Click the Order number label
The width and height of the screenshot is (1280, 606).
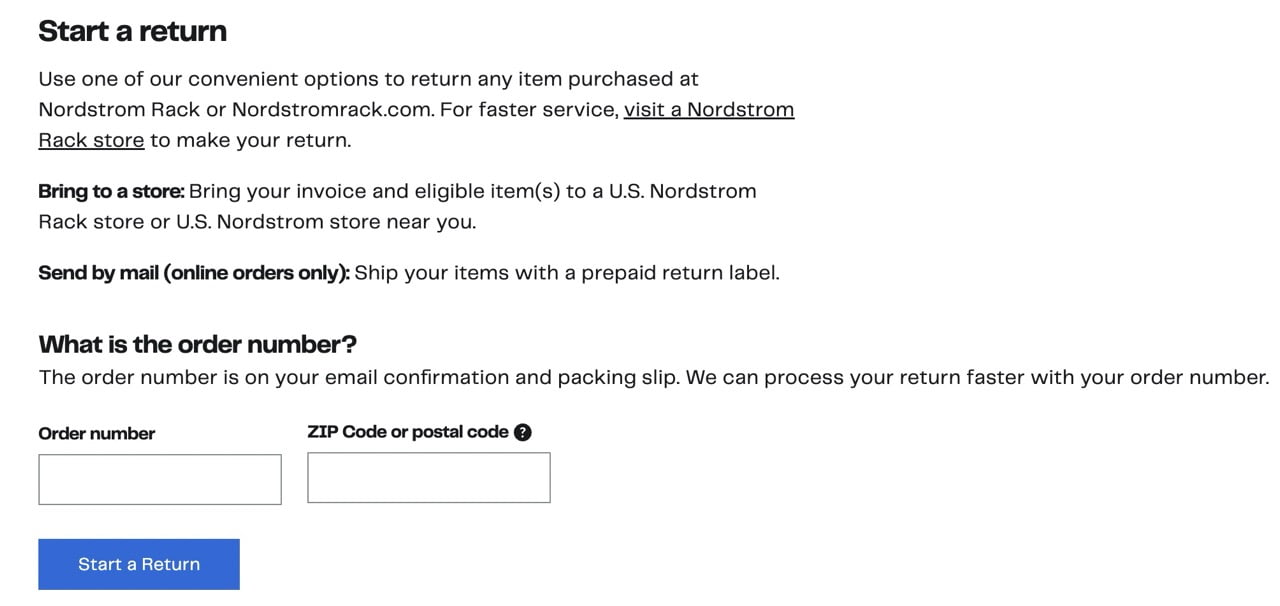pyautogui.click(x=96, y=433)
